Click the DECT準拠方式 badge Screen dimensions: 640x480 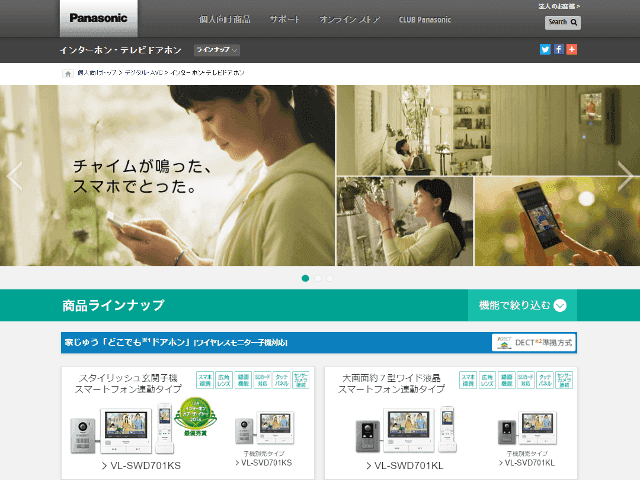(x=534, y=342)
